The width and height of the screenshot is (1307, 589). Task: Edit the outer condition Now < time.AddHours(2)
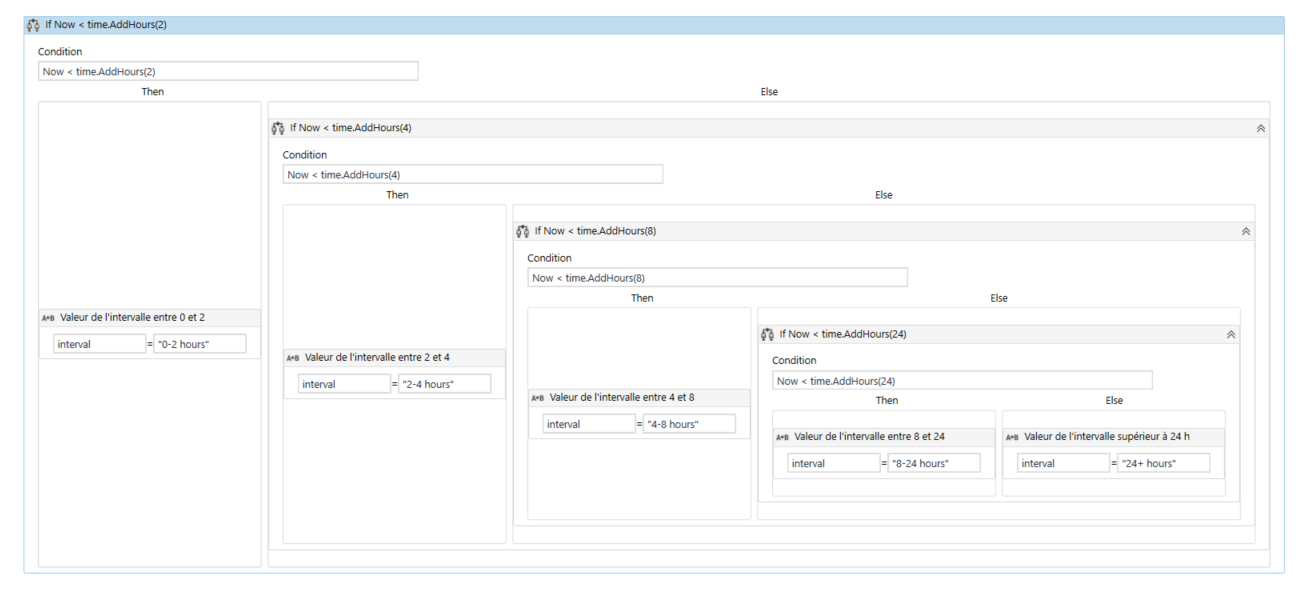pyautogui.click(x=228, y=71)
